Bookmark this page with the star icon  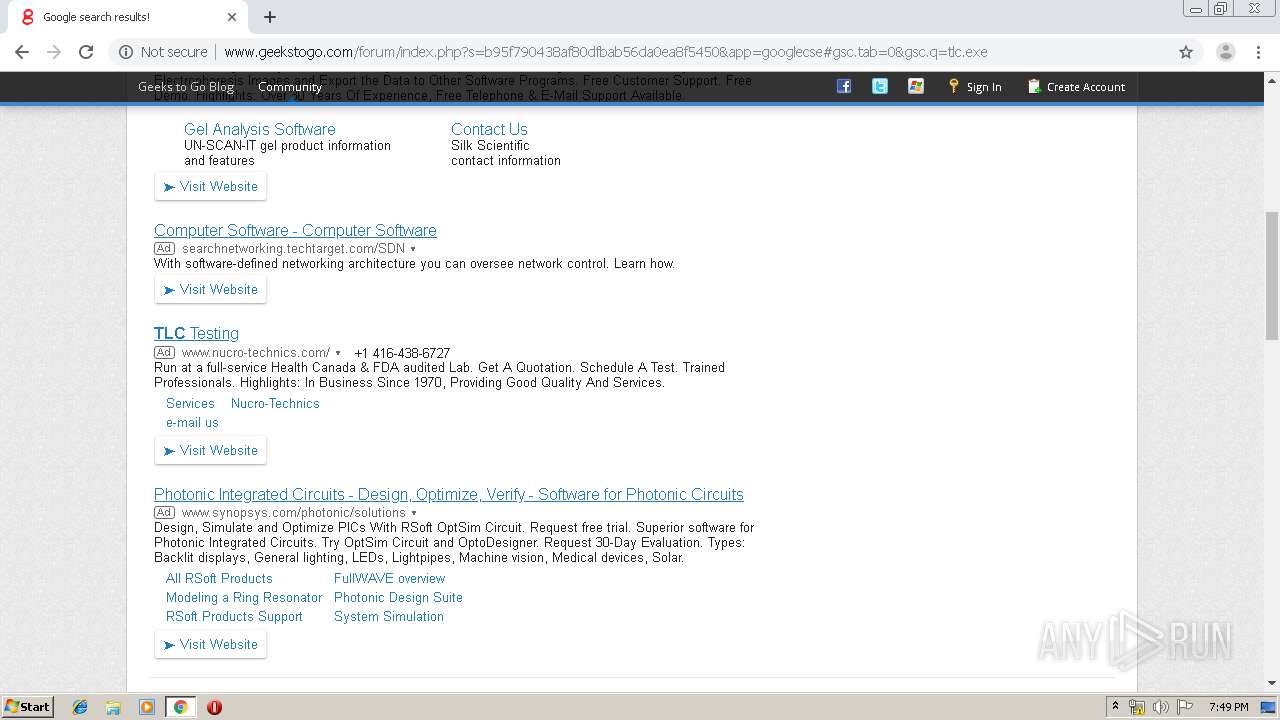click(1186, 52)
